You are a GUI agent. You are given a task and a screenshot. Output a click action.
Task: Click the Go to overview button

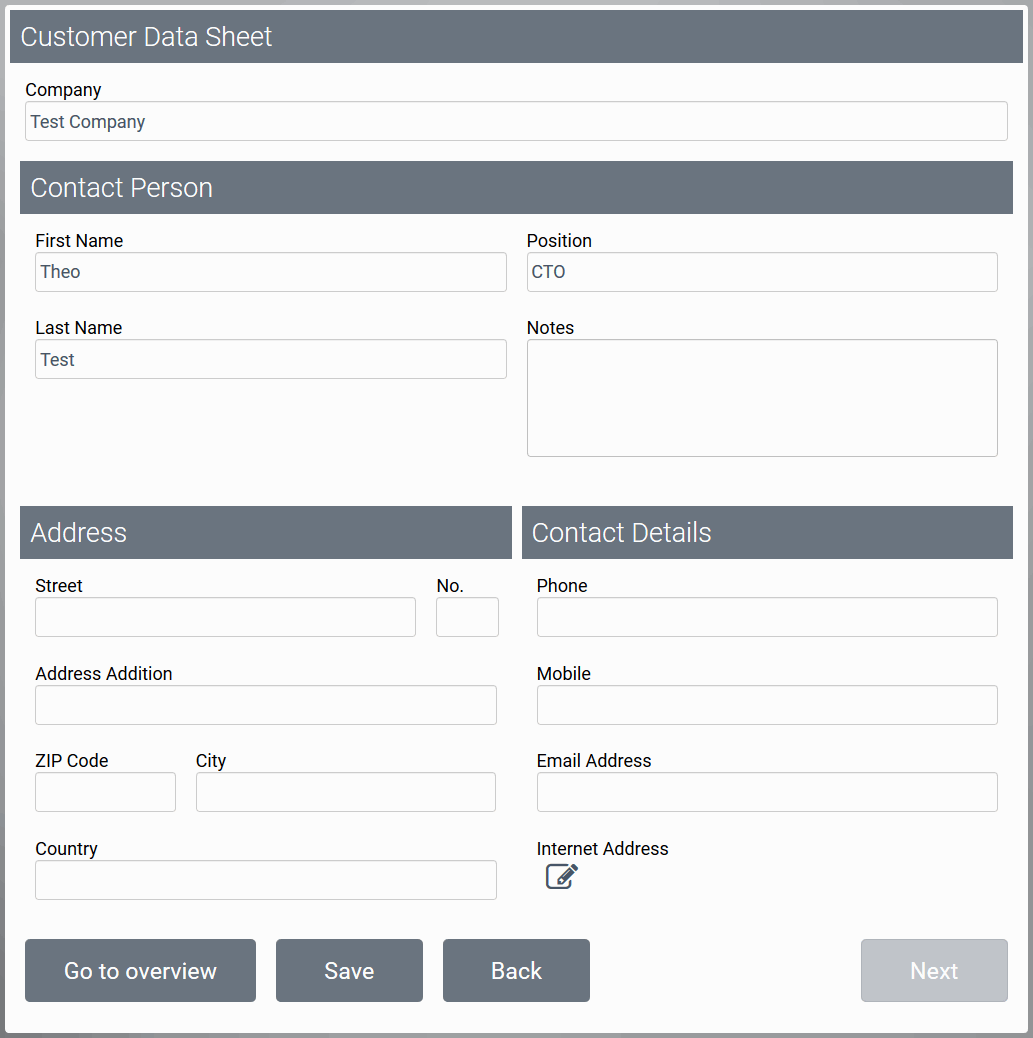pyautogui.click(x=140, y=970)
